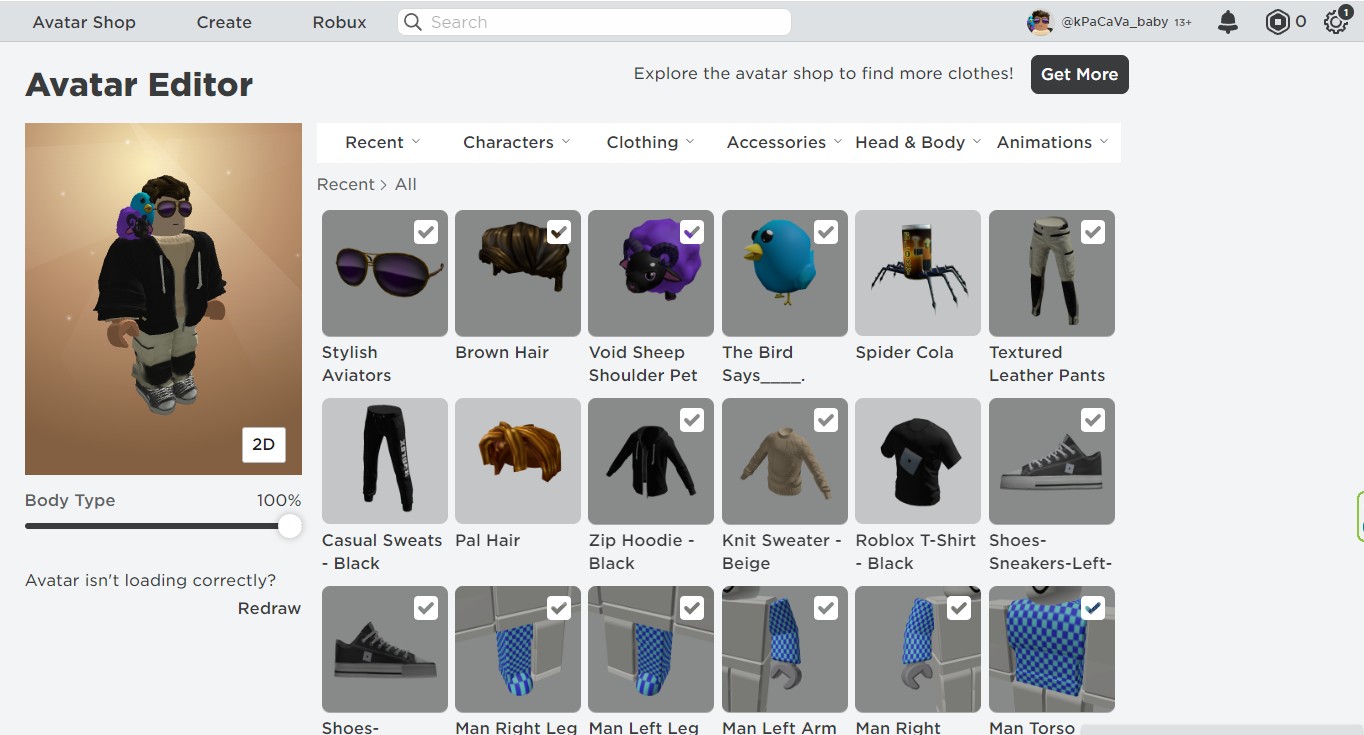Click the Body Type slider handle
The image size is (1364, 735).
290,526
